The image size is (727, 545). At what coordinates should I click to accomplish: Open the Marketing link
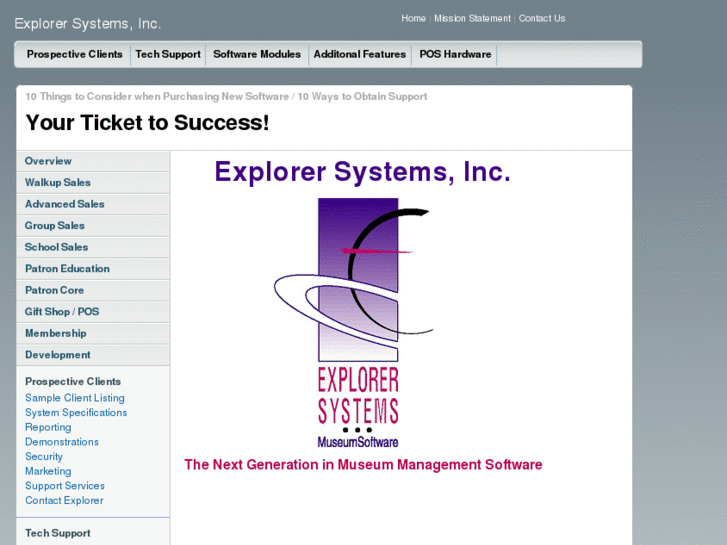(x=48, y=471)
